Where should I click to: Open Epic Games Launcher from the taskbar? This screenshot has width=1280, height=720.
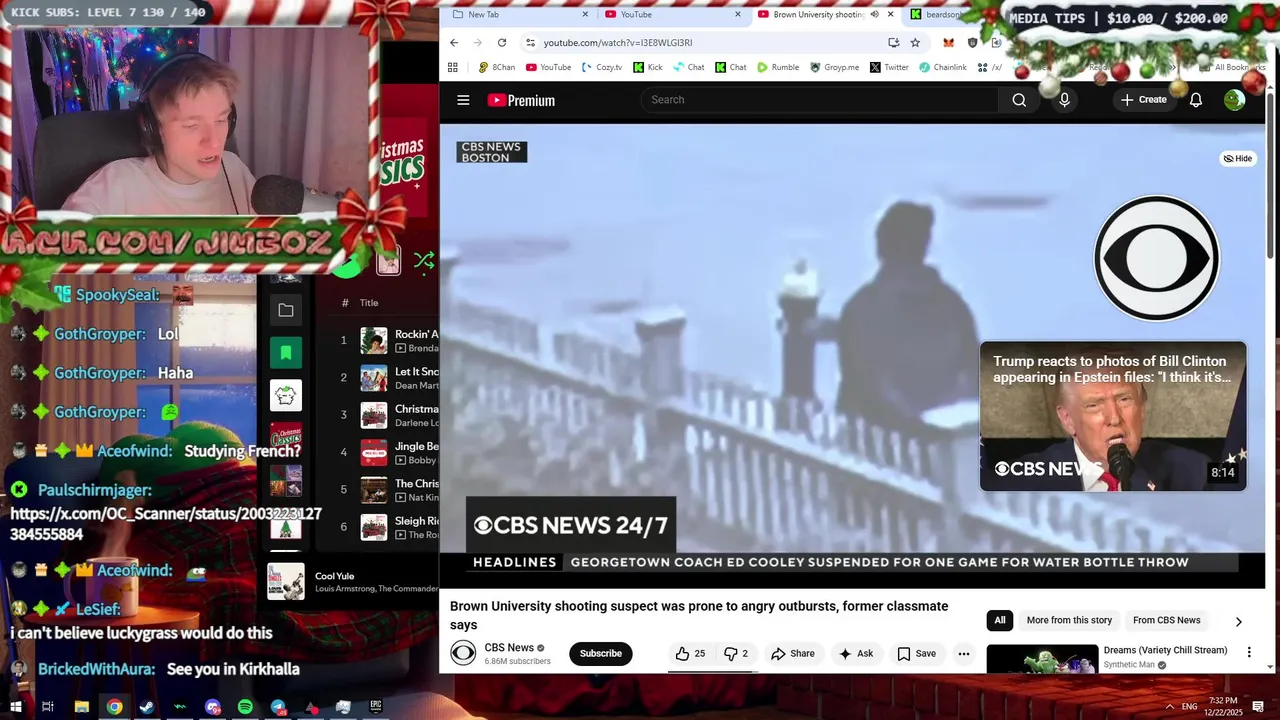(376, 707)
